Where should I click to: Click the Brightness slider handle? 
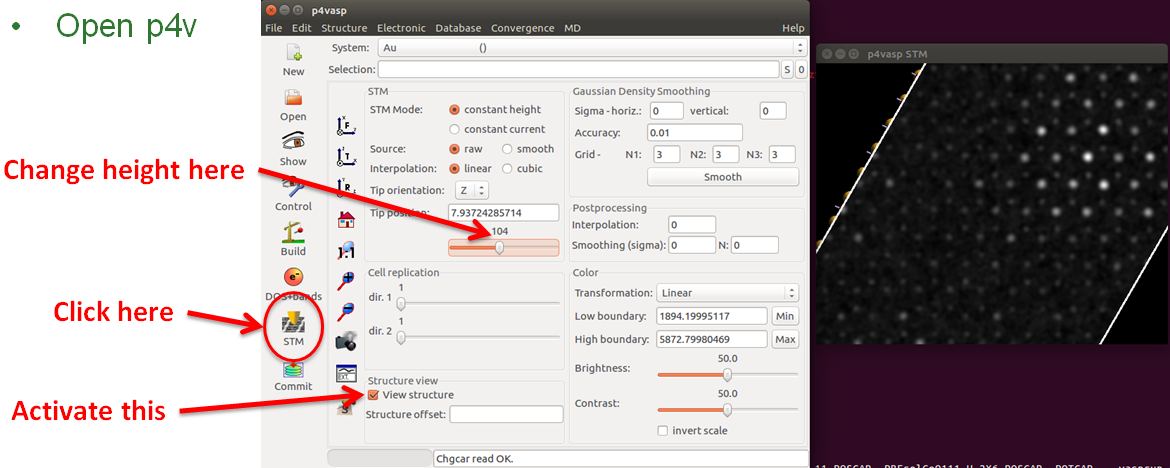pos(727,375)
